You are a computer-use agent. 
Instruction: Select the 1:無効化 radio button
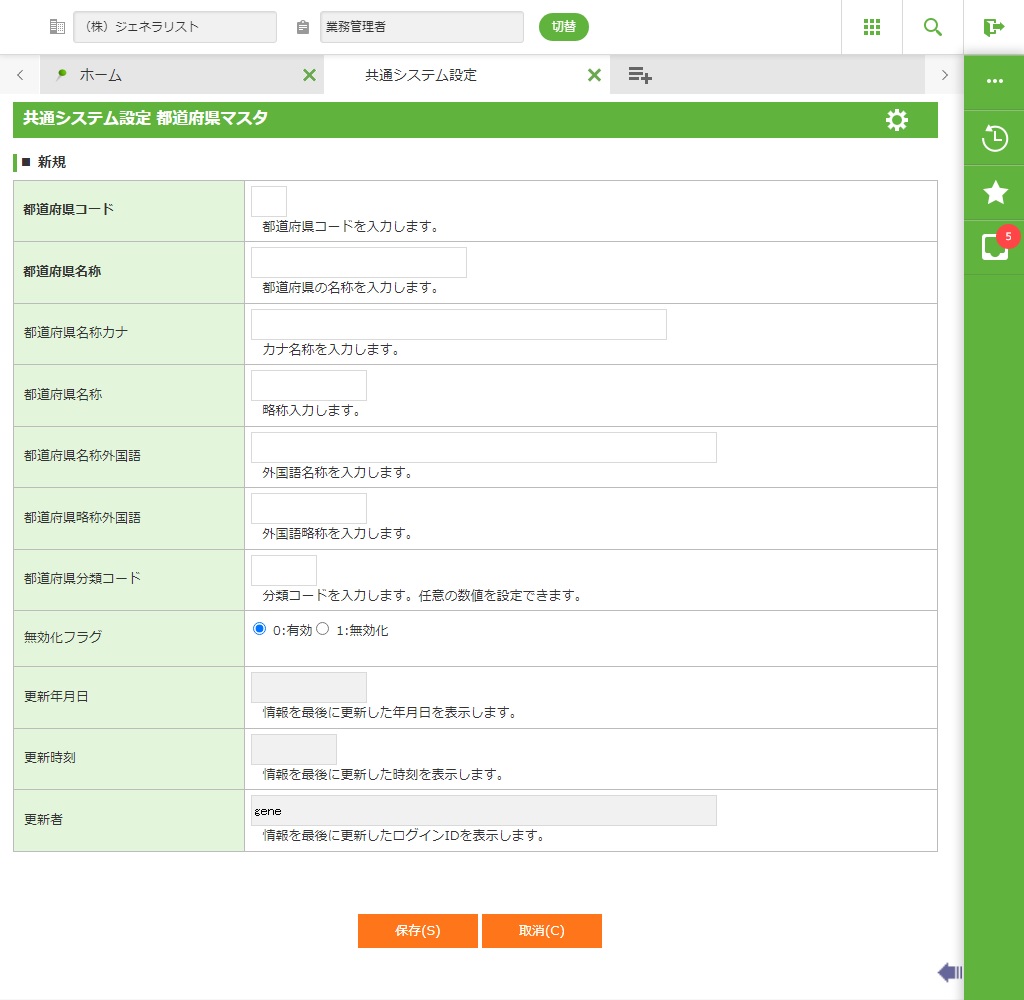tap(323, 629)
